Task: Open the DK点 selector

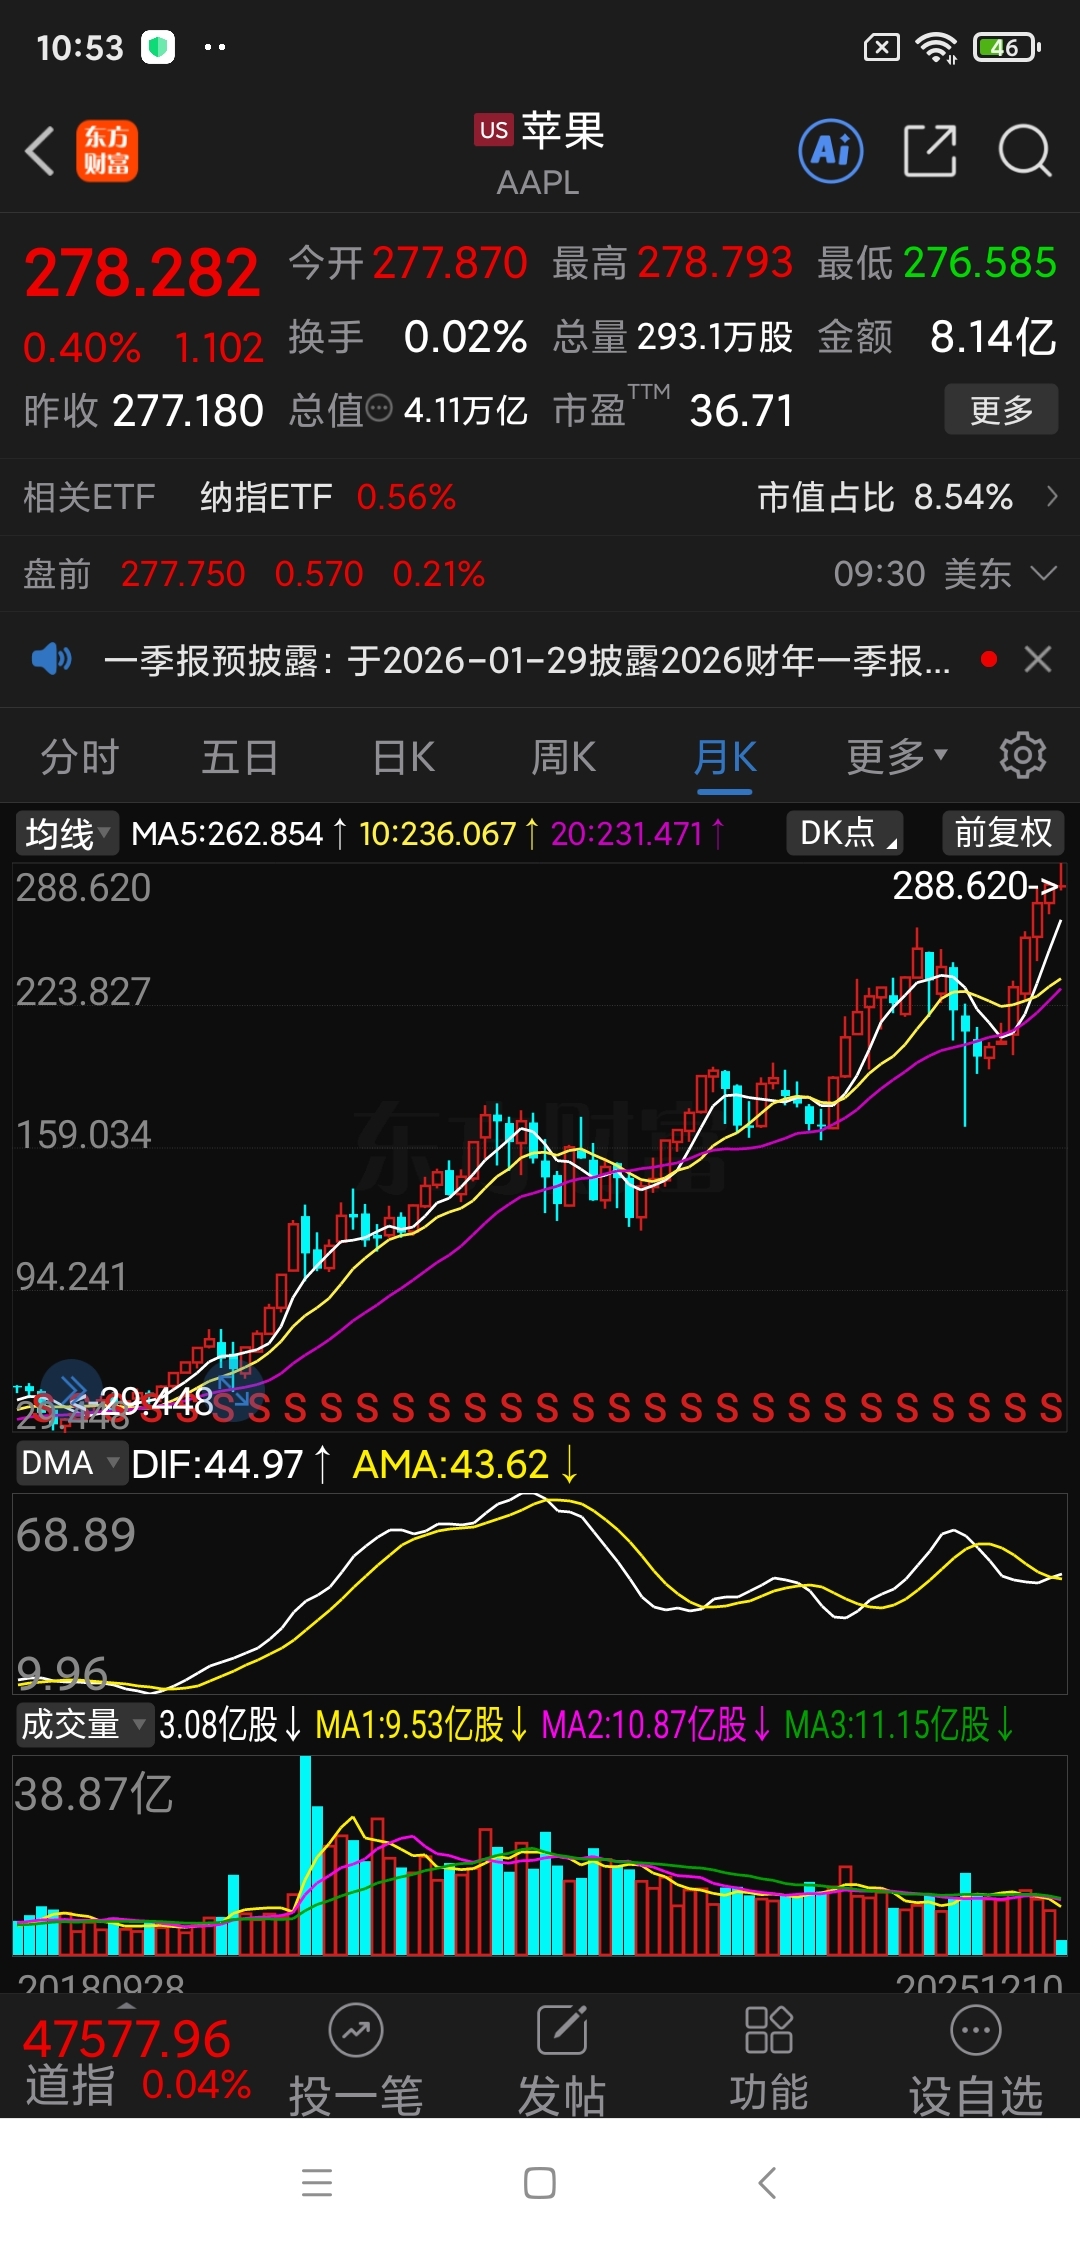Action: (845, 833)
